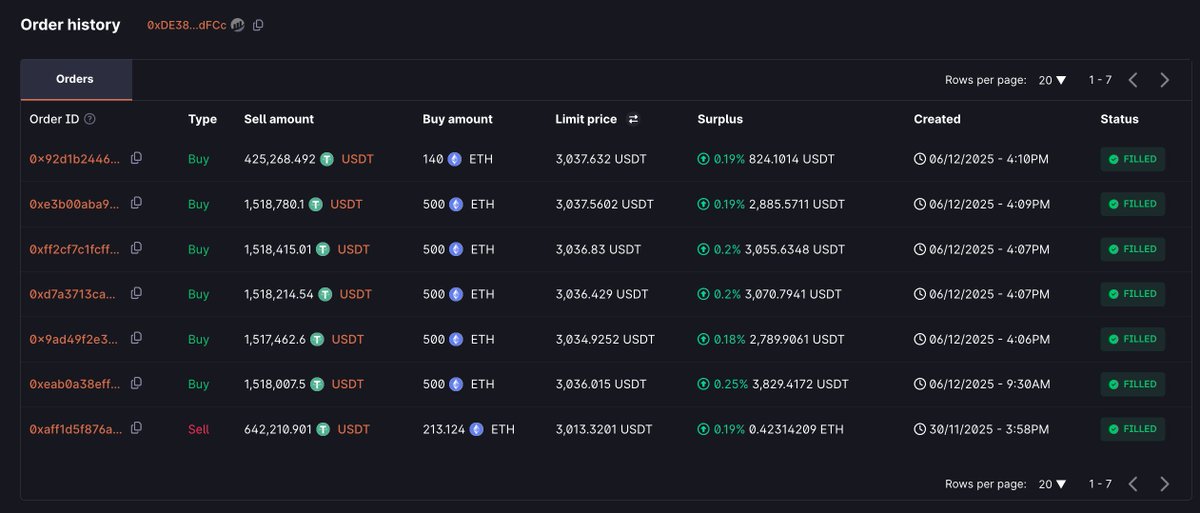
Task: Copy the wallet address 0xDE38...dFCc
Action: pyautogui.click(x=258, y=25)
